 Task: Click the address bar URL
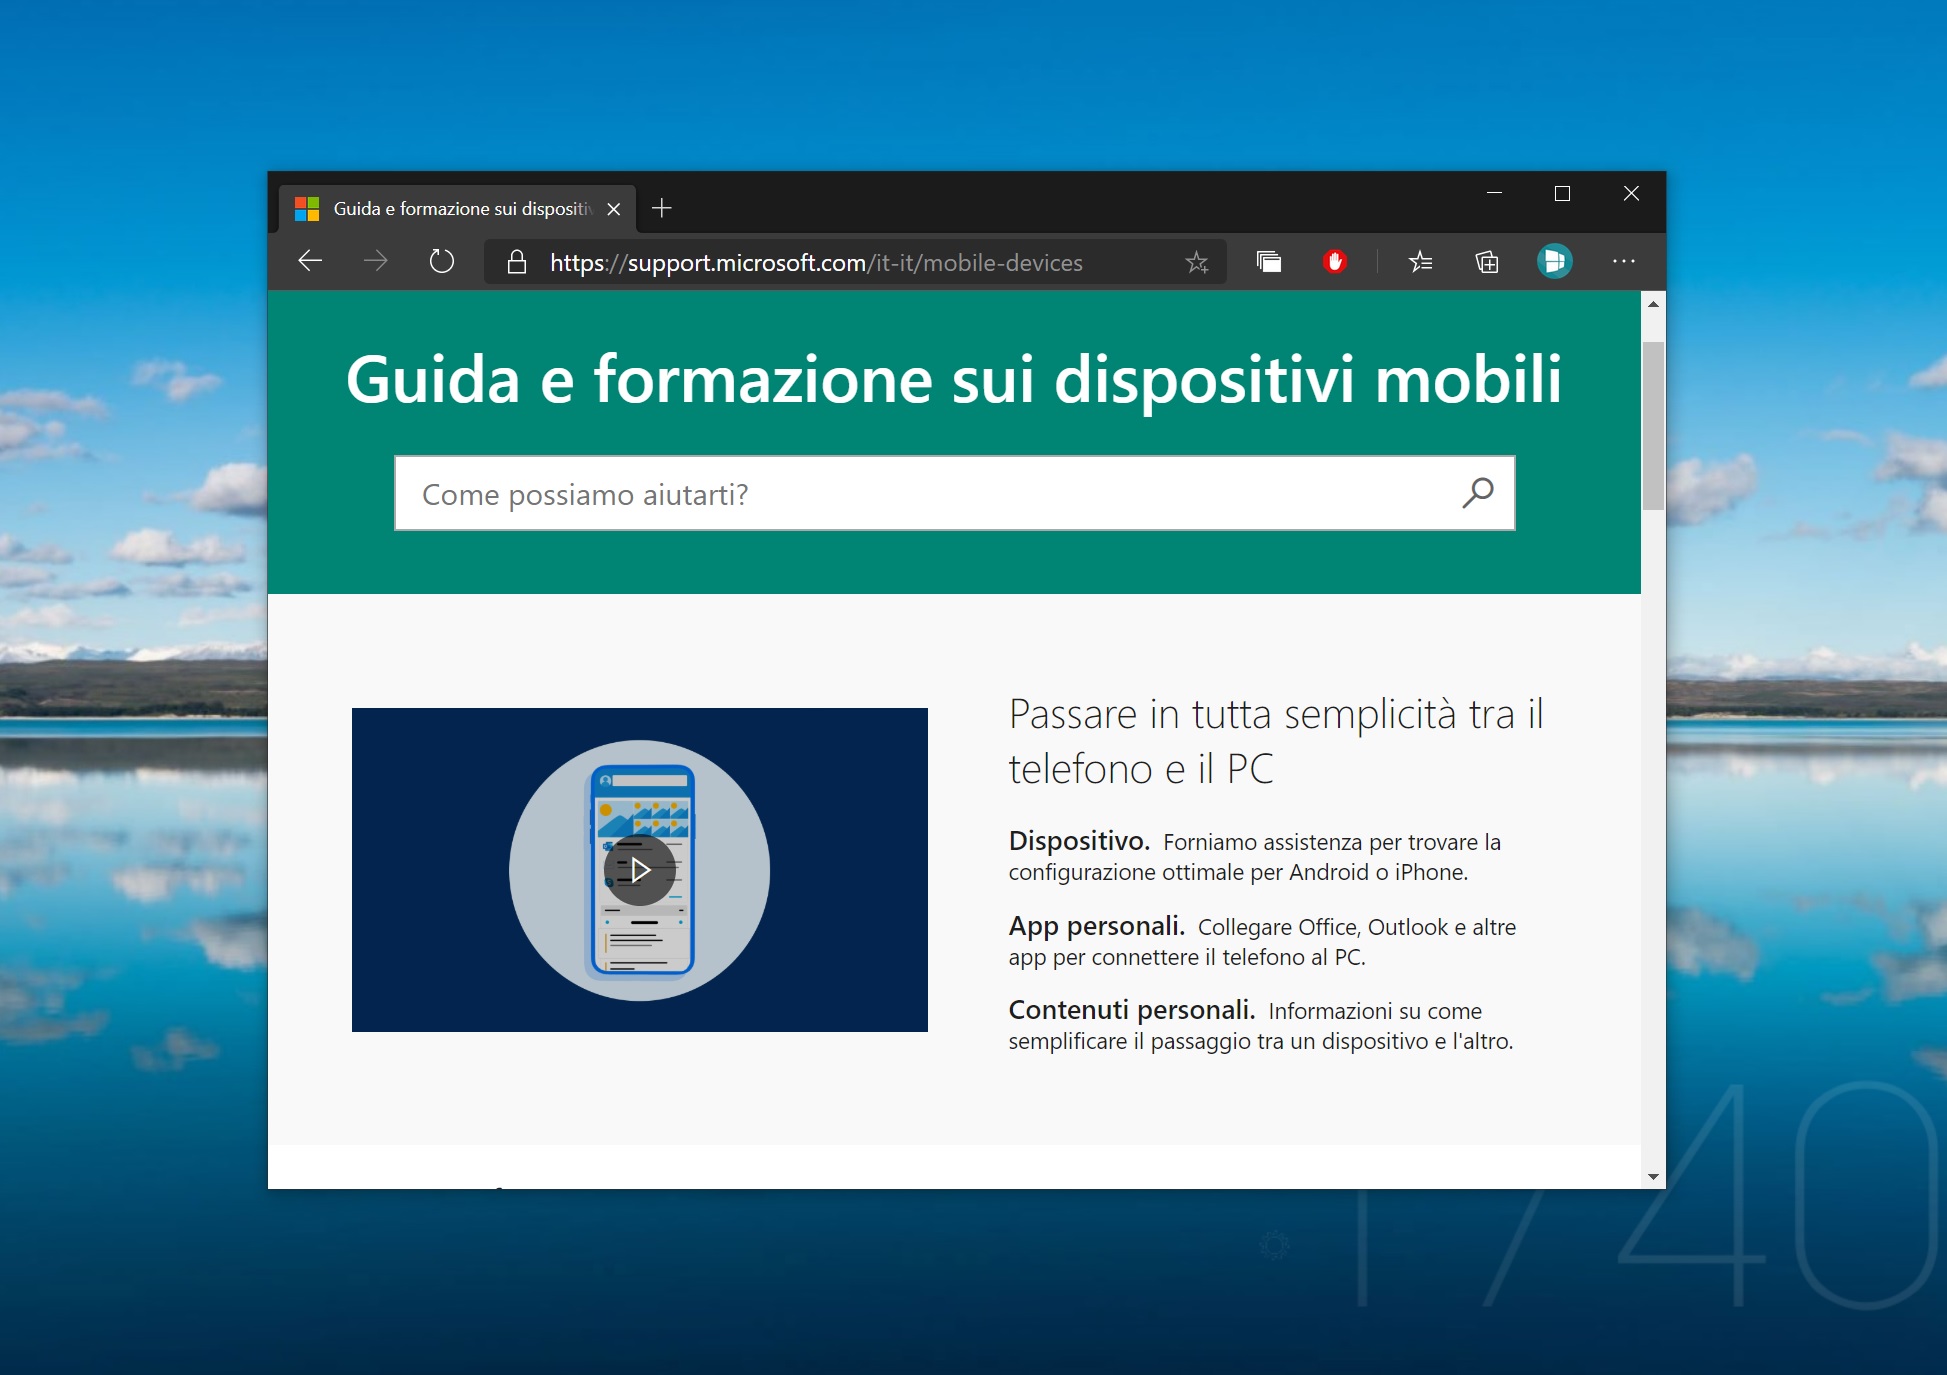point(816,263)
